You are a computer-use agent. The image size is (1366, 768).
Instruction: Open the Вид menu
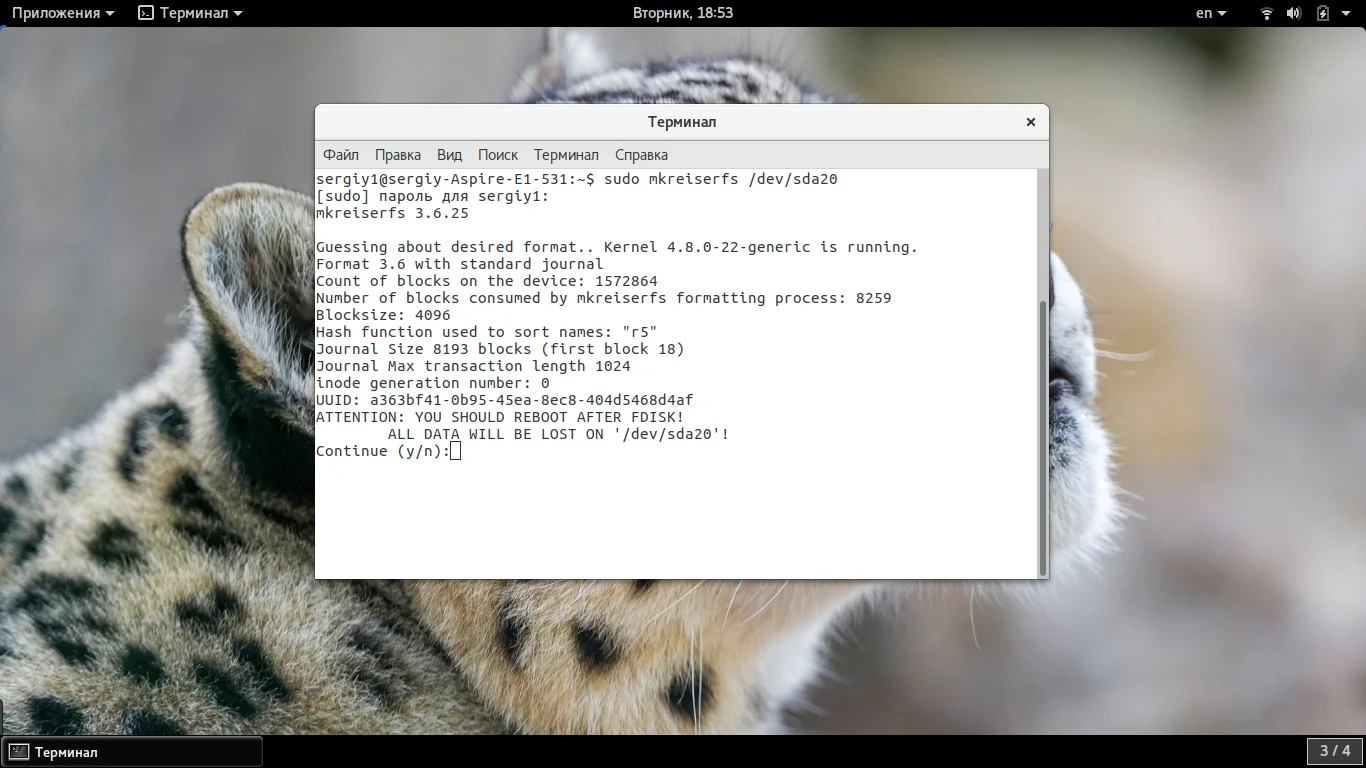(x=449, y=155)
